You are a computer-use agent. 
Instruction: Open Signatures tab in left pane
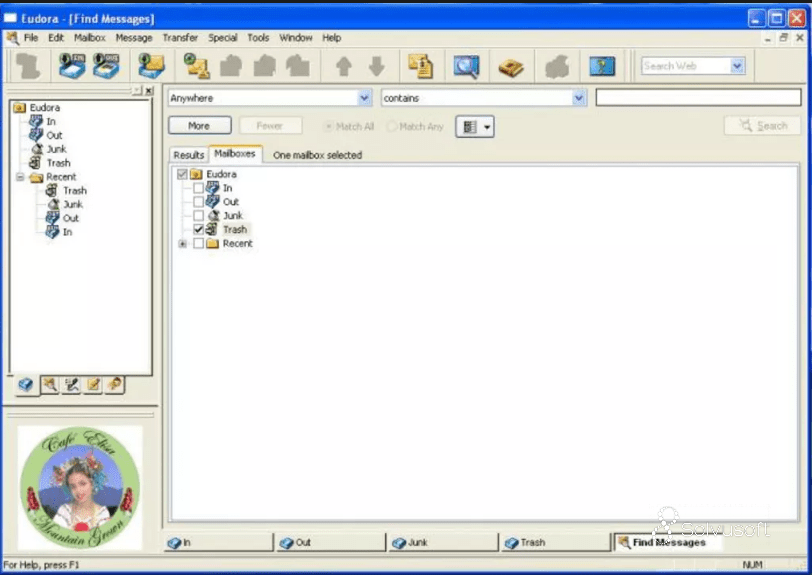[71, 384]
